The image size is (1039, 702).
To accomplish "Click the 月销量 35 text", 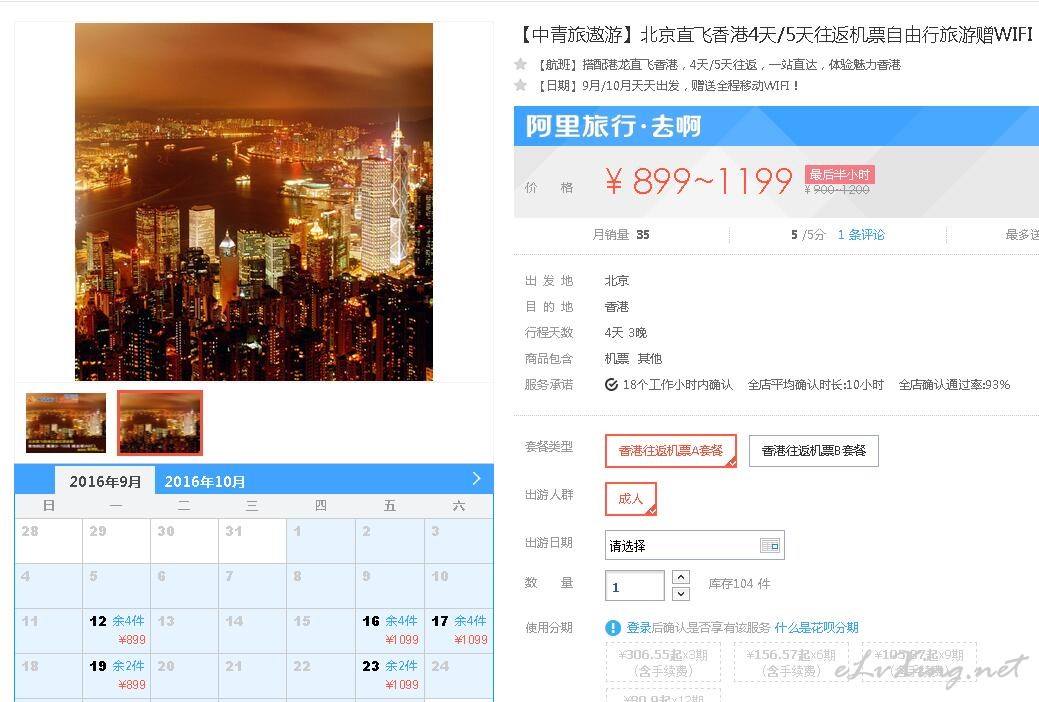I will 620,235.
